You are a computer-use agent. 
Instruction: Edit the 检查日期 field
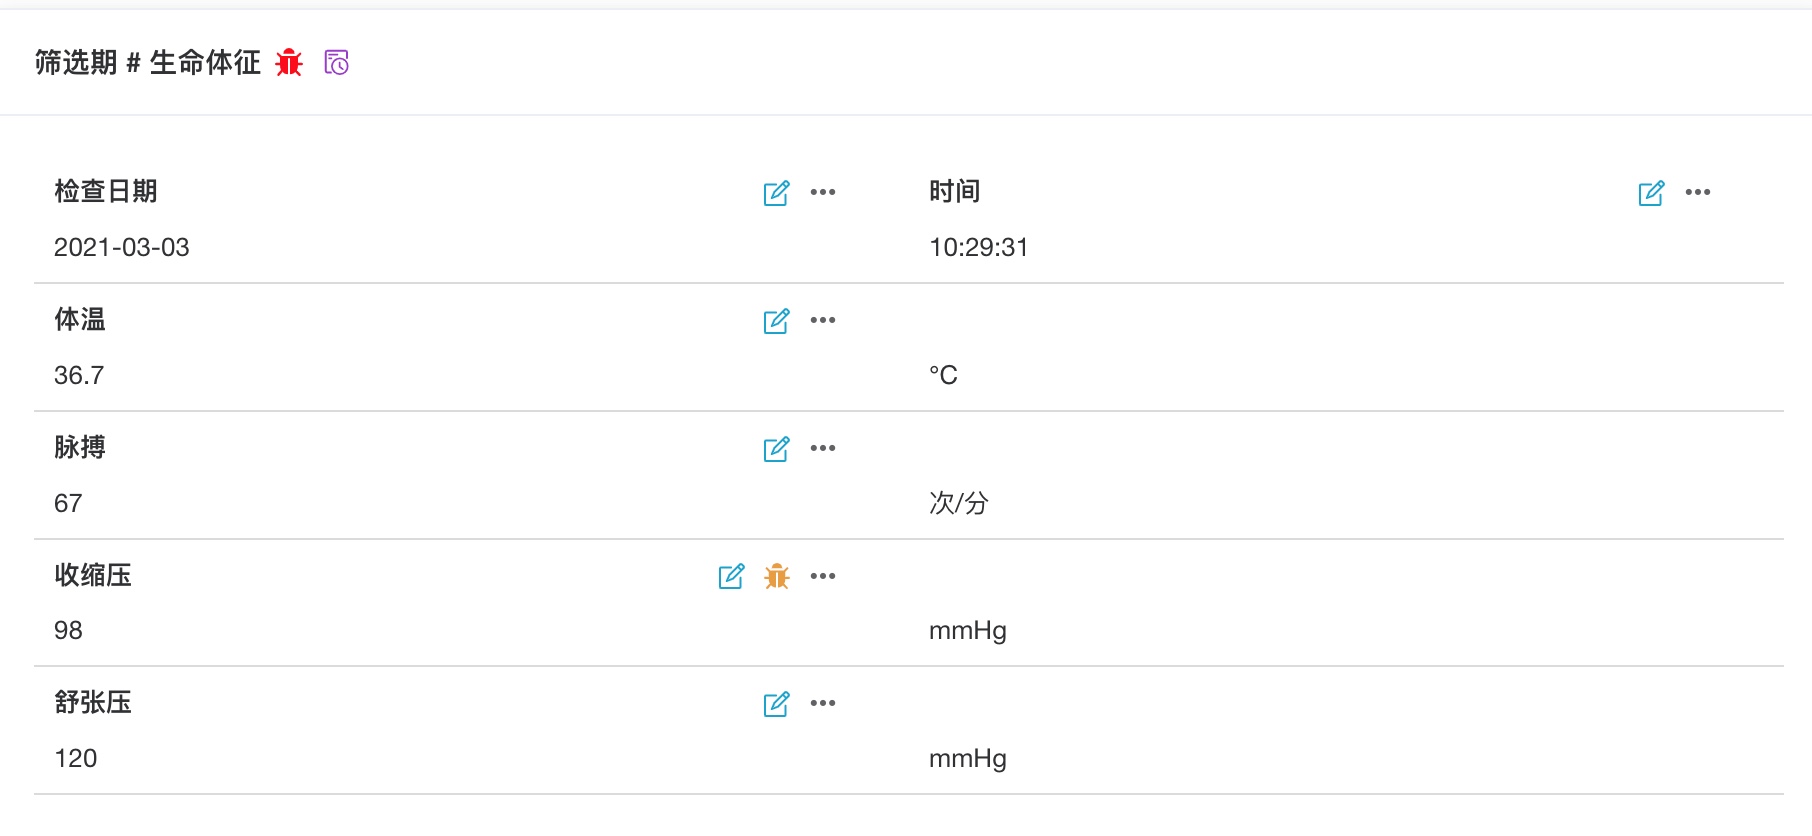tap(776, 193)
